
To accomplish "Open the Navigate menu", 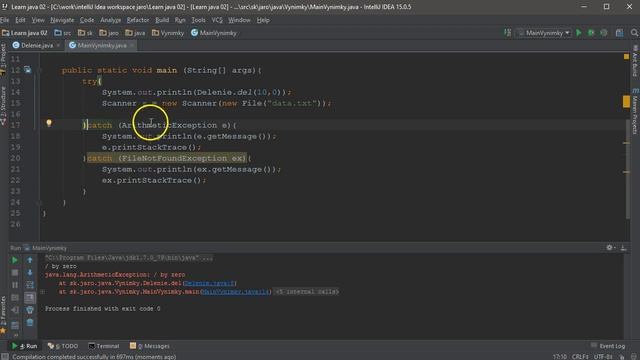I will click(62, 20).
